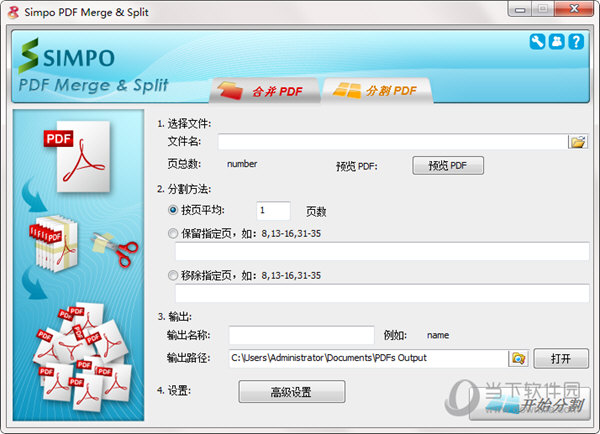This screenshot has height=434, width=600.
Task: Focus the 移除指定页 pages input
Action: 382,293
